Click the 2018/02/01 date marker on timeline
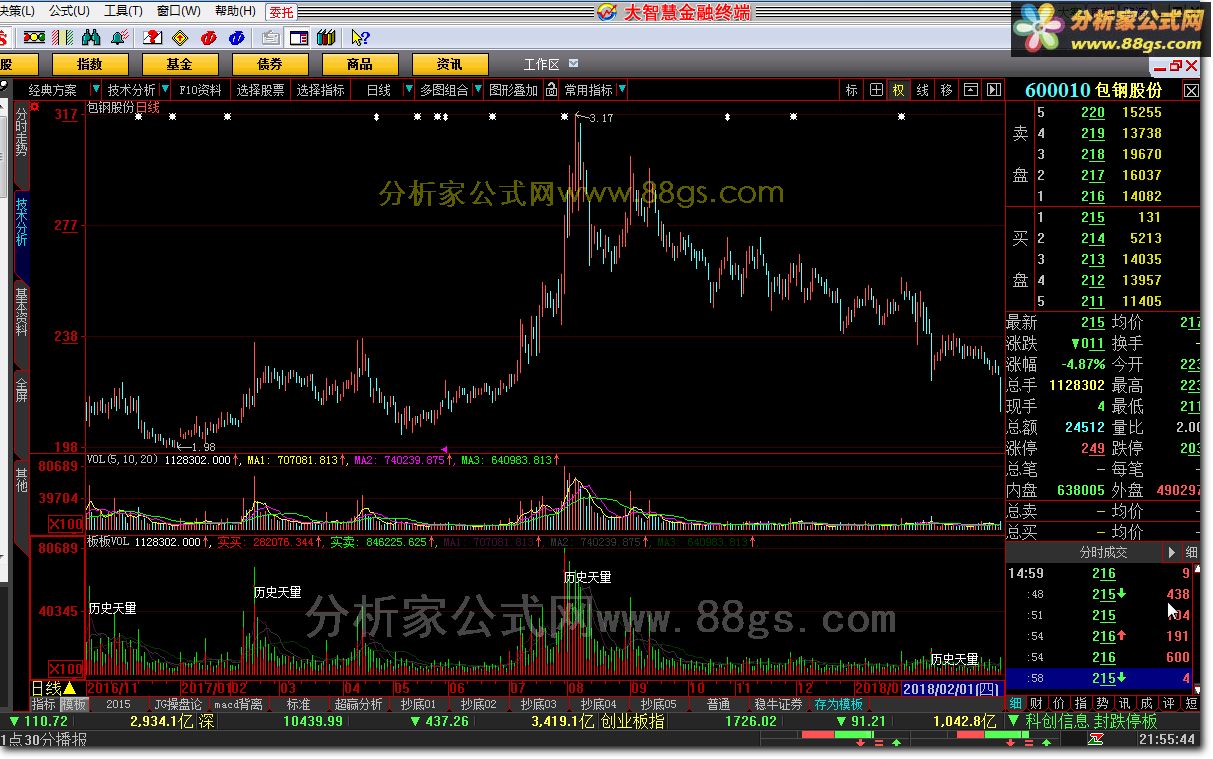 951,688
